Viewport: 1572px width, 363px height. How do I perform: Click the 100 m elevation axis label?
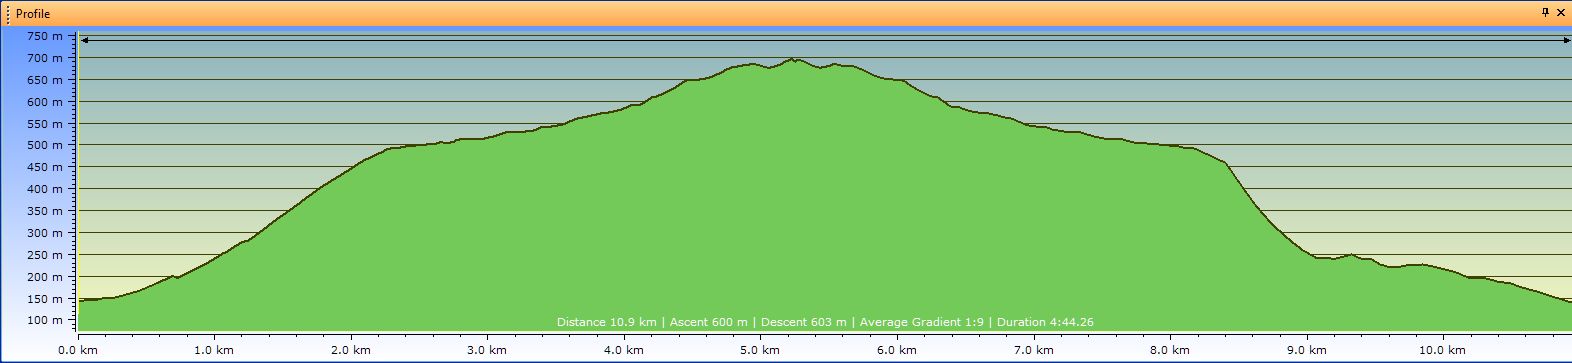(45, 320)
